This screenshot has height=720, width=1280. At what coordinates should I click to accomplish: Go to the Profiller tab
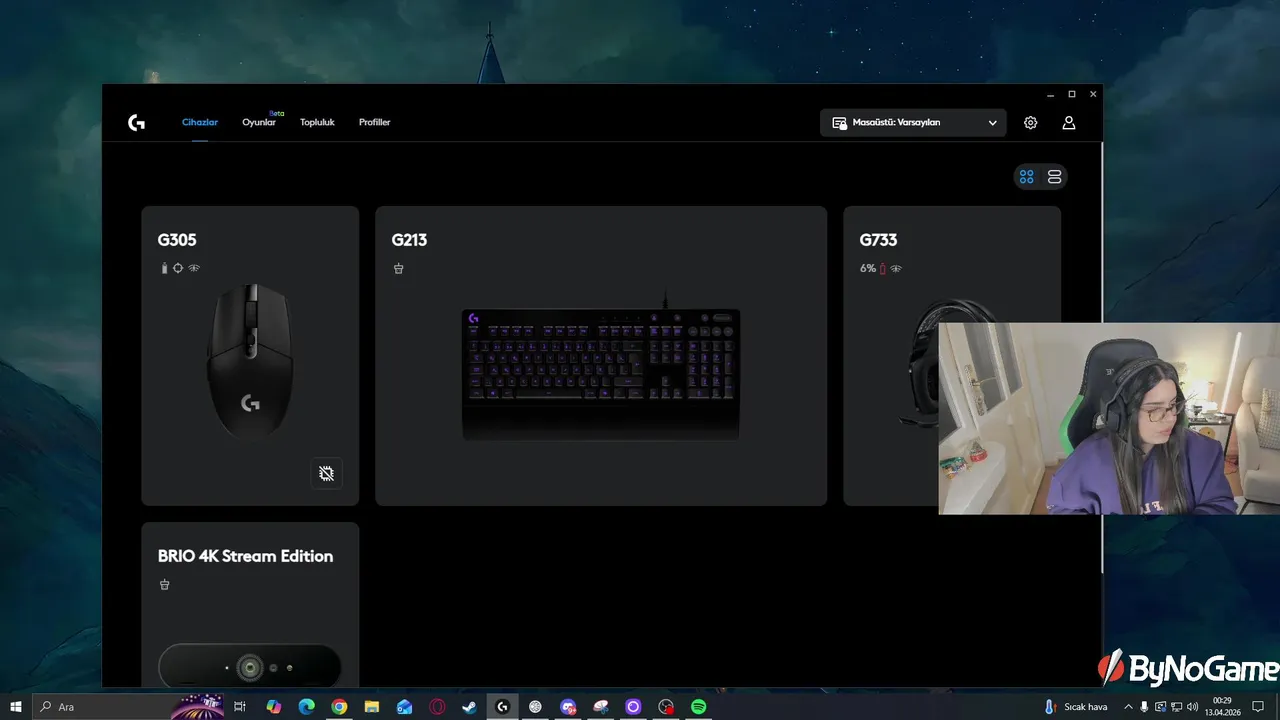point(375,122)
